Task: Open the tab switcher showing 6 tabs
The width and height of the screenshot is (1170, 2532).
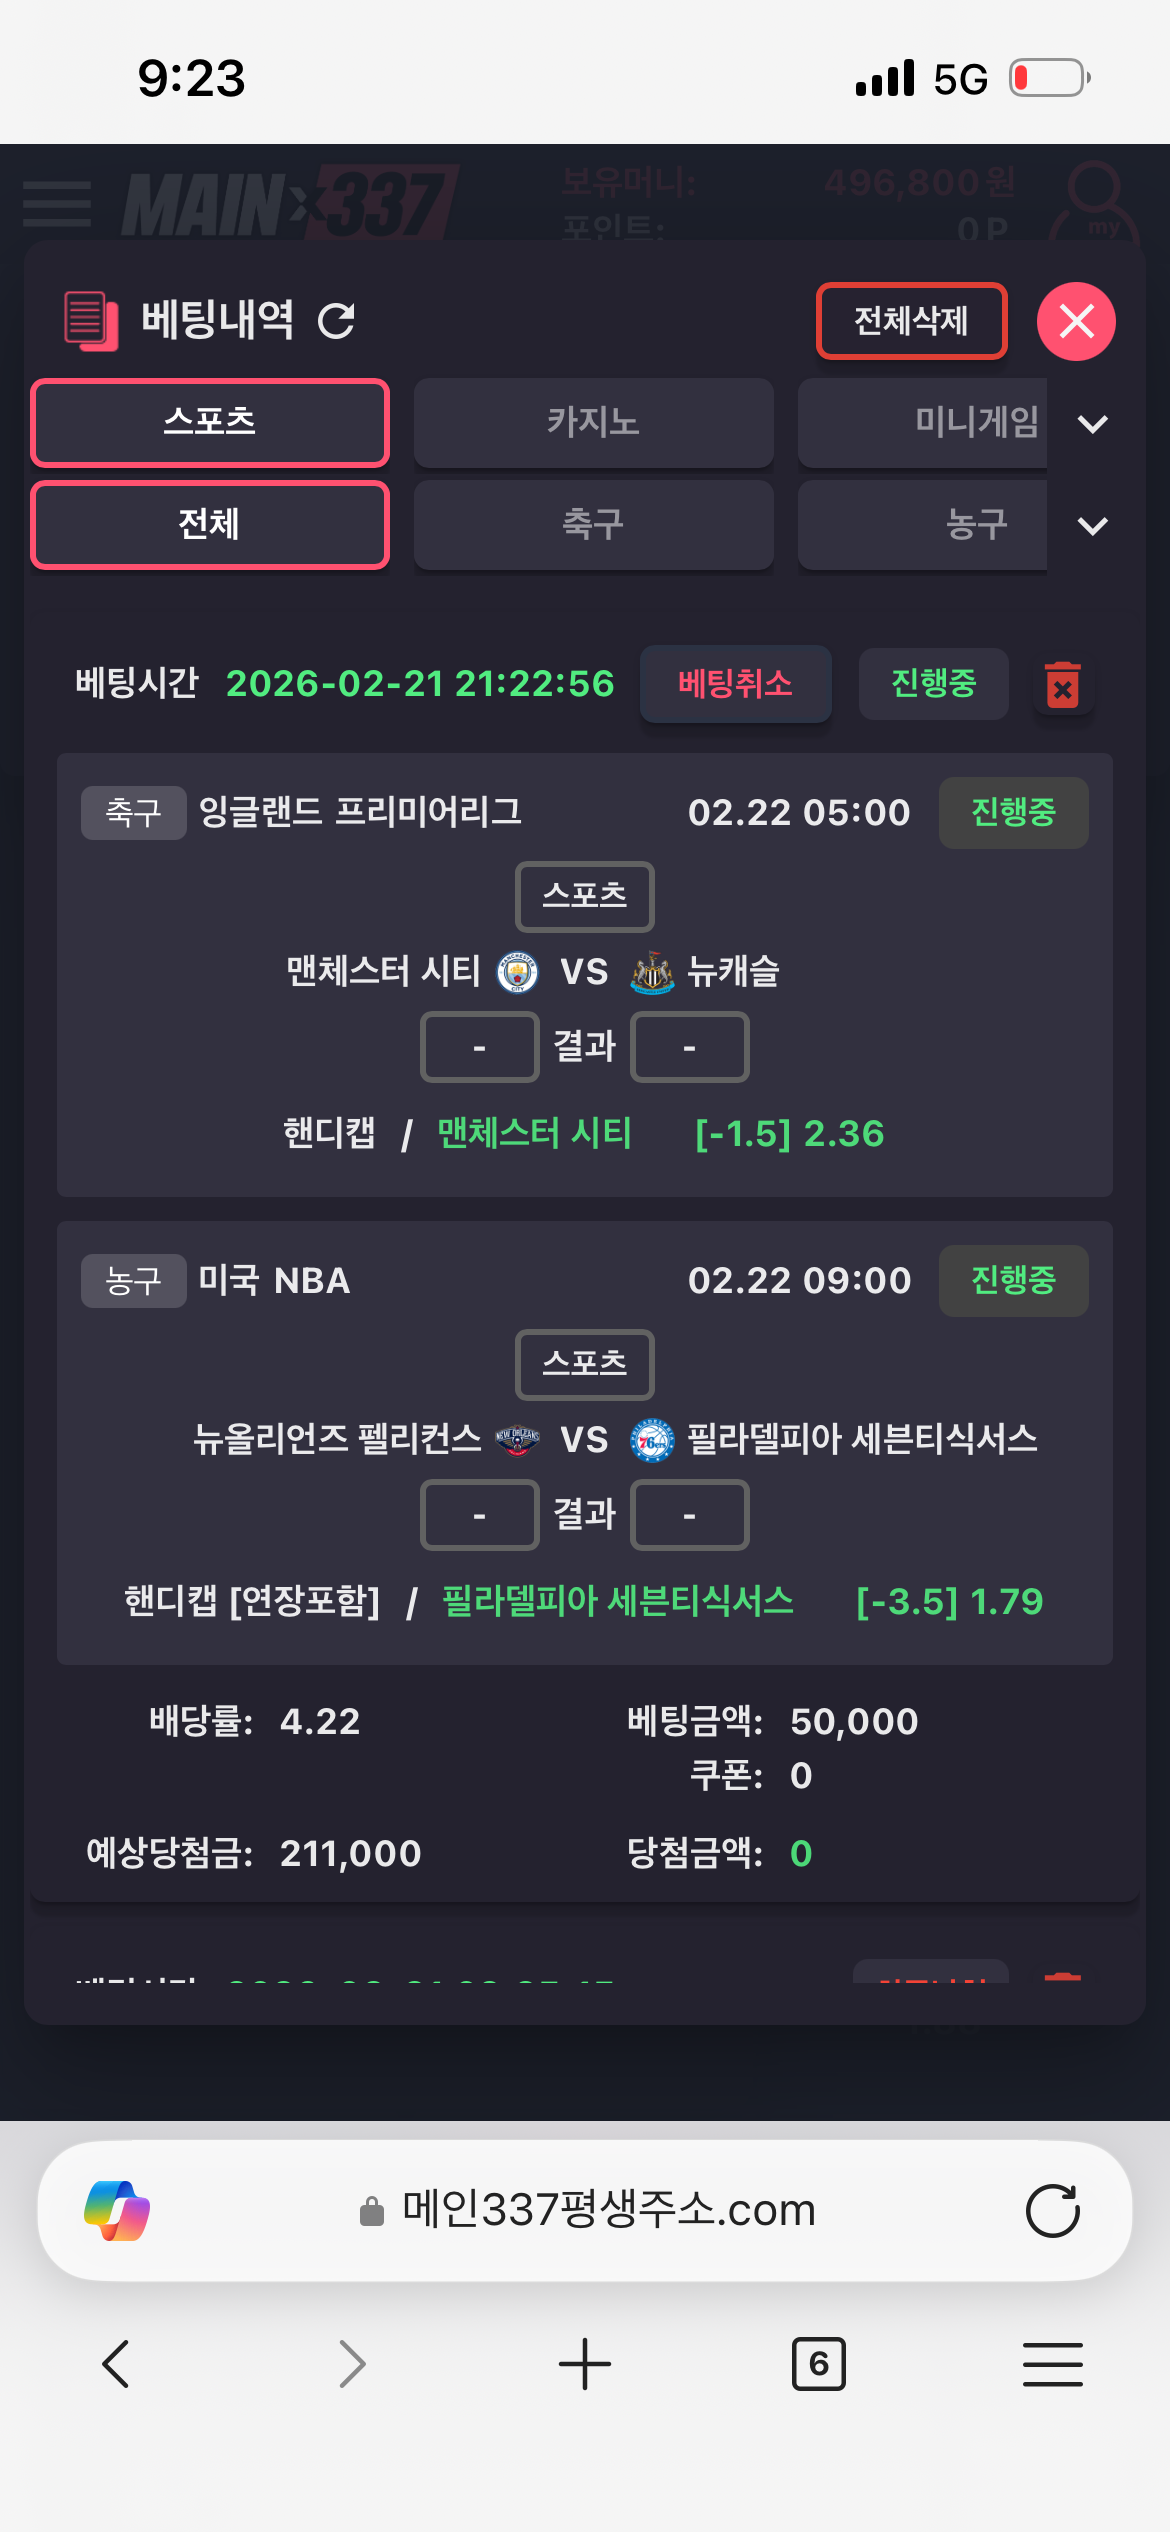Action: pyautogui.click(x=819, y=2364)
